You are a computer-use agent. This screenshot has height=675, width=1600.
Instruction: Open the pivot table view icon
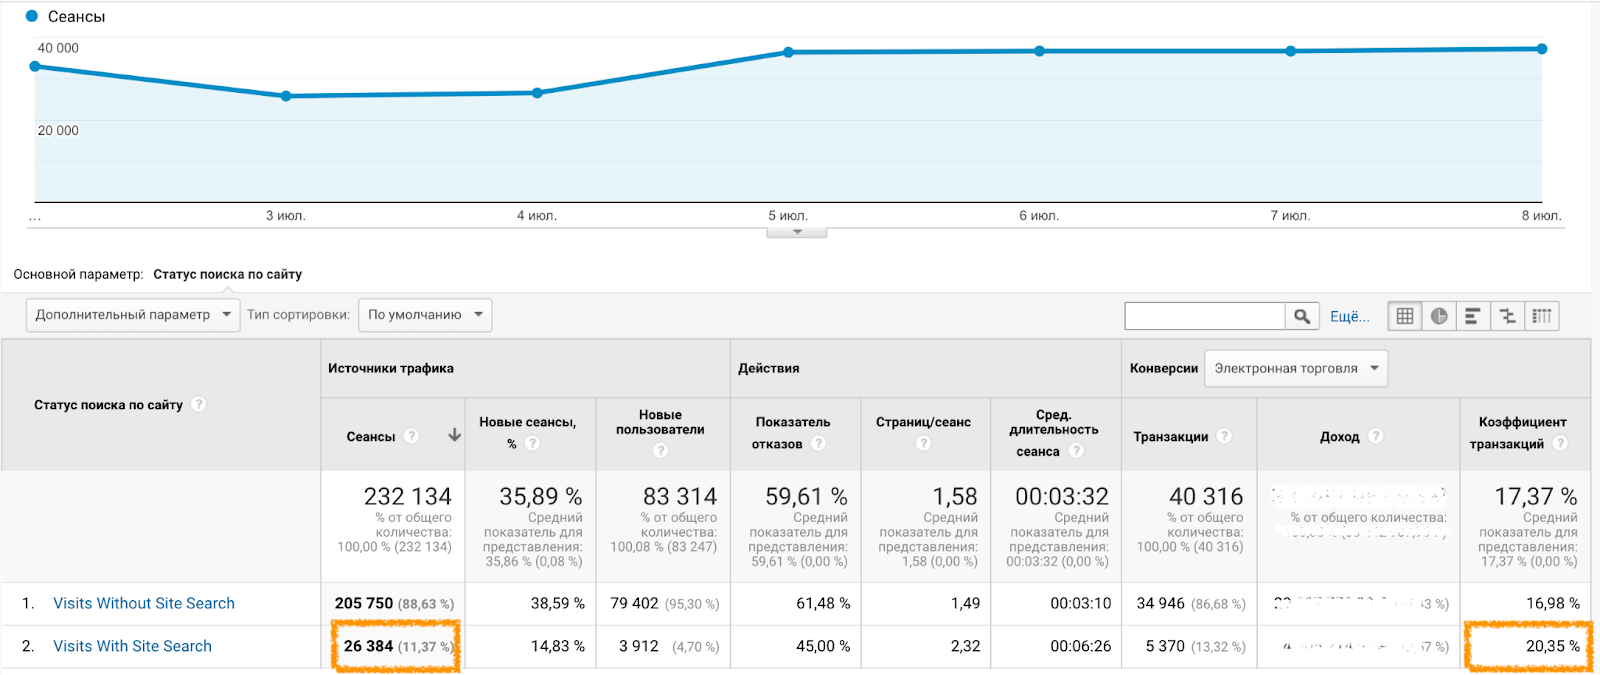pyautogui.click(x=1542, y=316)
